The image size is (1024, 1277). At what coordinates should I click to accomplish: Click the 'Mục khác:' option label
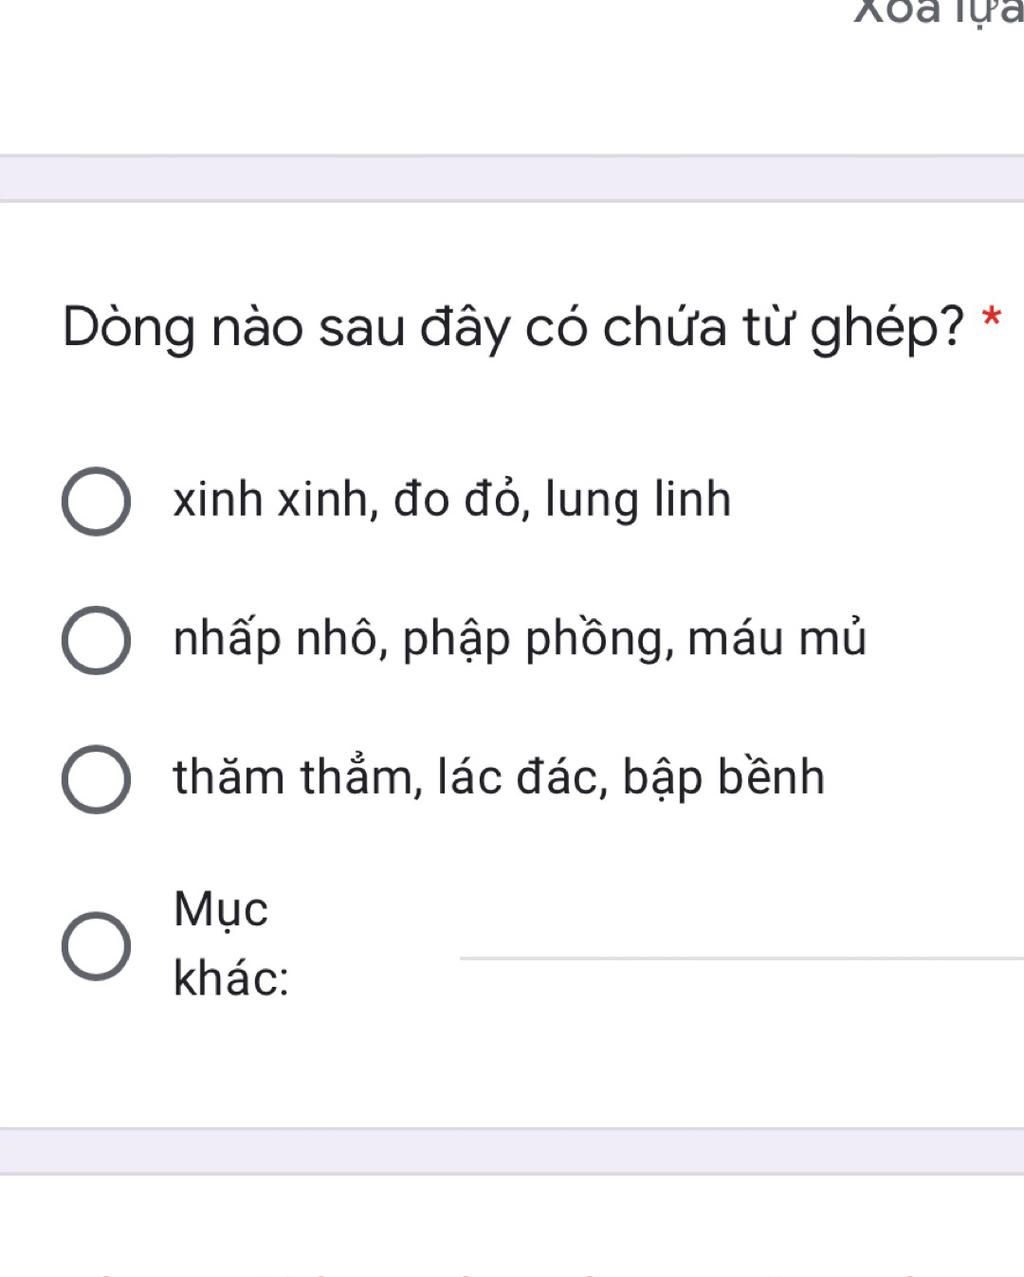point(232,944)
